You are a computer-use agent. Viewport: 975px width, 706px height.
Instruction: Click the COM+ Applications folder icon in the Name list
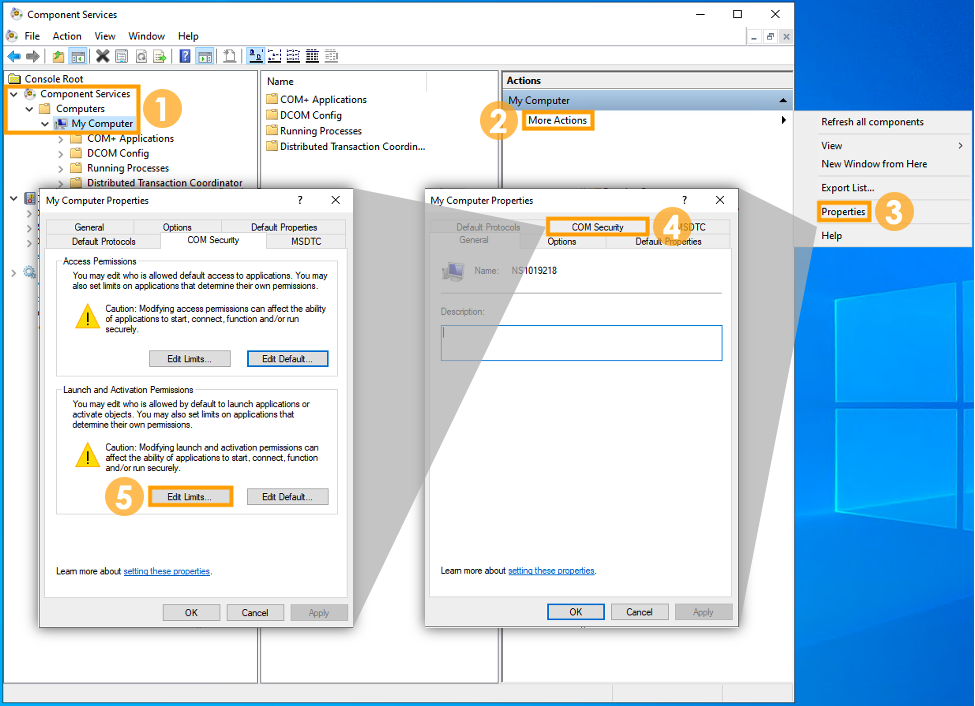pyautogui.click(x=272, y=99)
